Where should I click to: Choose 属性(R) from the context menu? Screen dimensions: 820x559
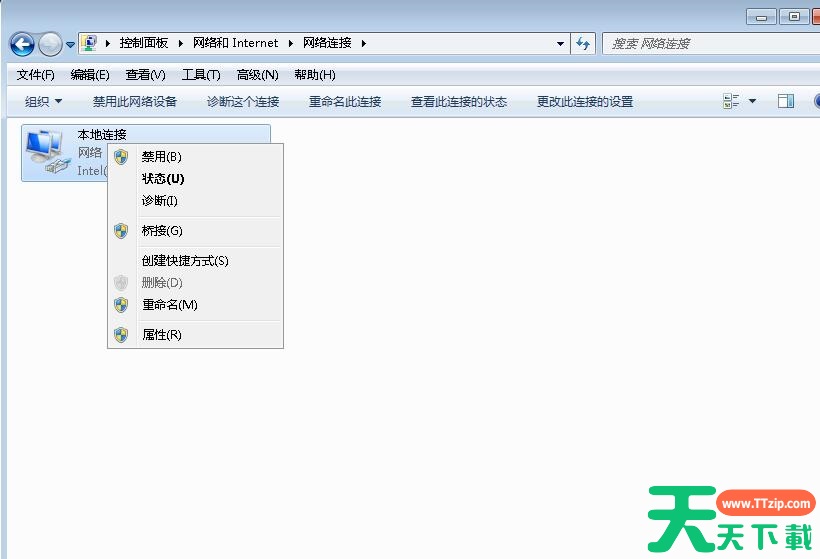click(196, 335)
